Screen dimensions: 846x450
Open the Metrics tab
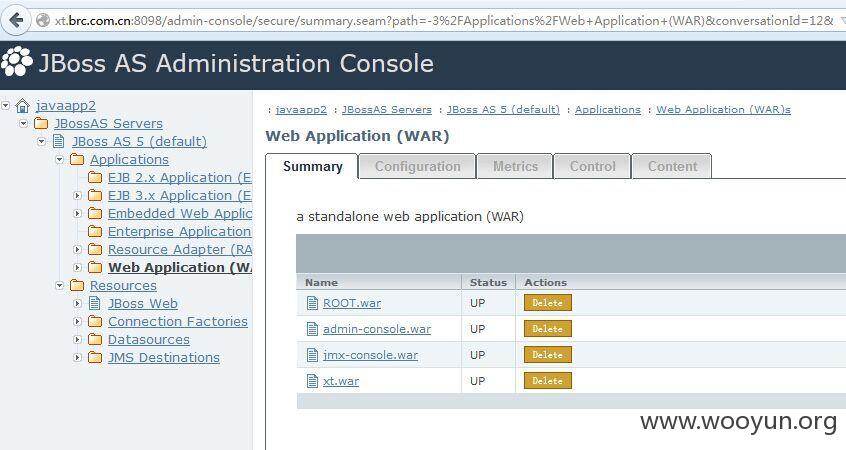pos(515,166)
